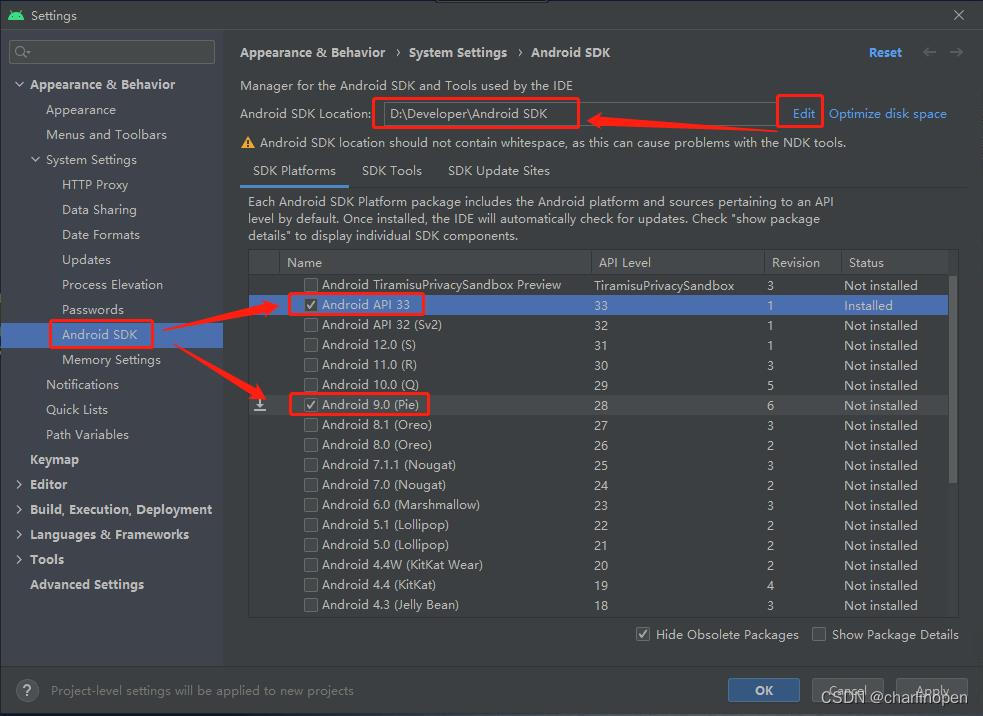
Task: Expand Build, Execution, Deployment section
Action: coord(20,510)
